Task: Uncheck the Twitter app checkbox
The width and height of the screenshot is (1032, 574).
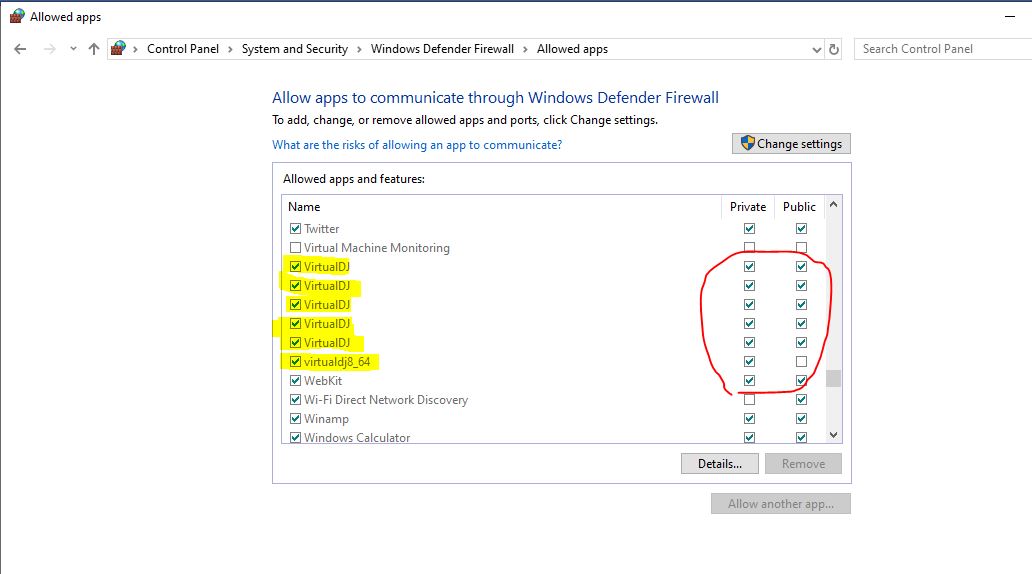Action: [x=296, y=228]
